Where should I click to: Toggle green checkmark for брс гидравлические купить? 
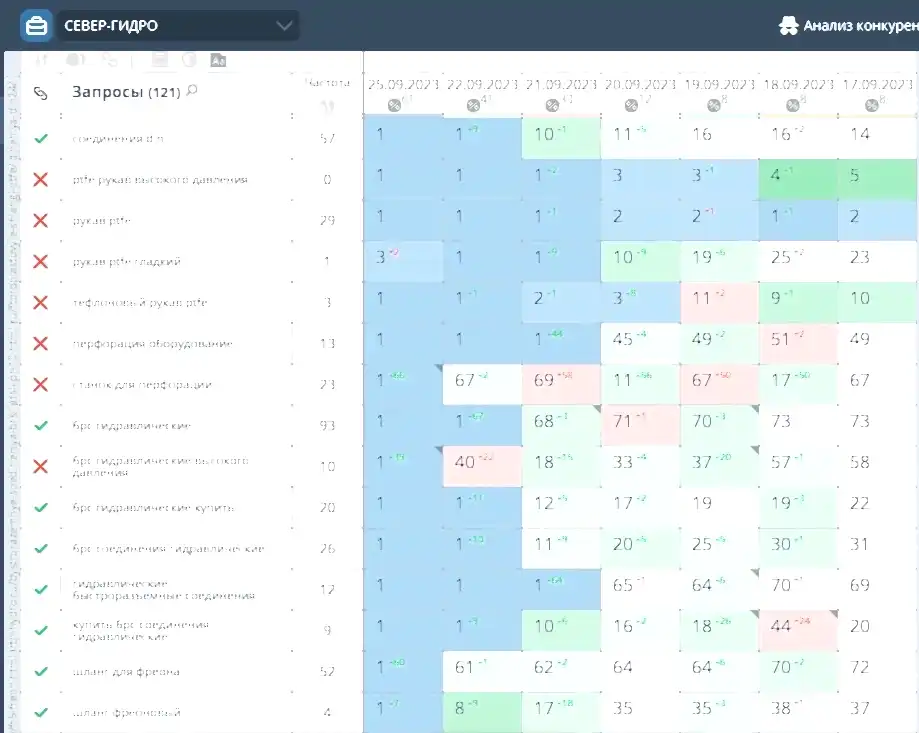click(x=41, y=508)
